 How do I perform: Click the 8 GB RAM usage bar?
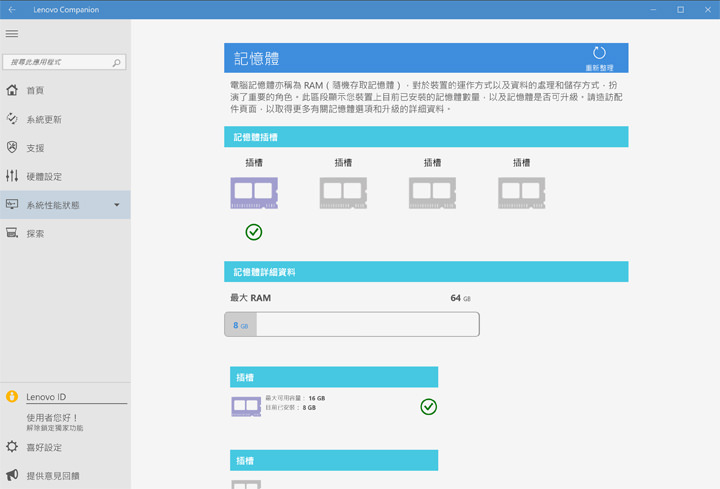click(x=351, y=325)
